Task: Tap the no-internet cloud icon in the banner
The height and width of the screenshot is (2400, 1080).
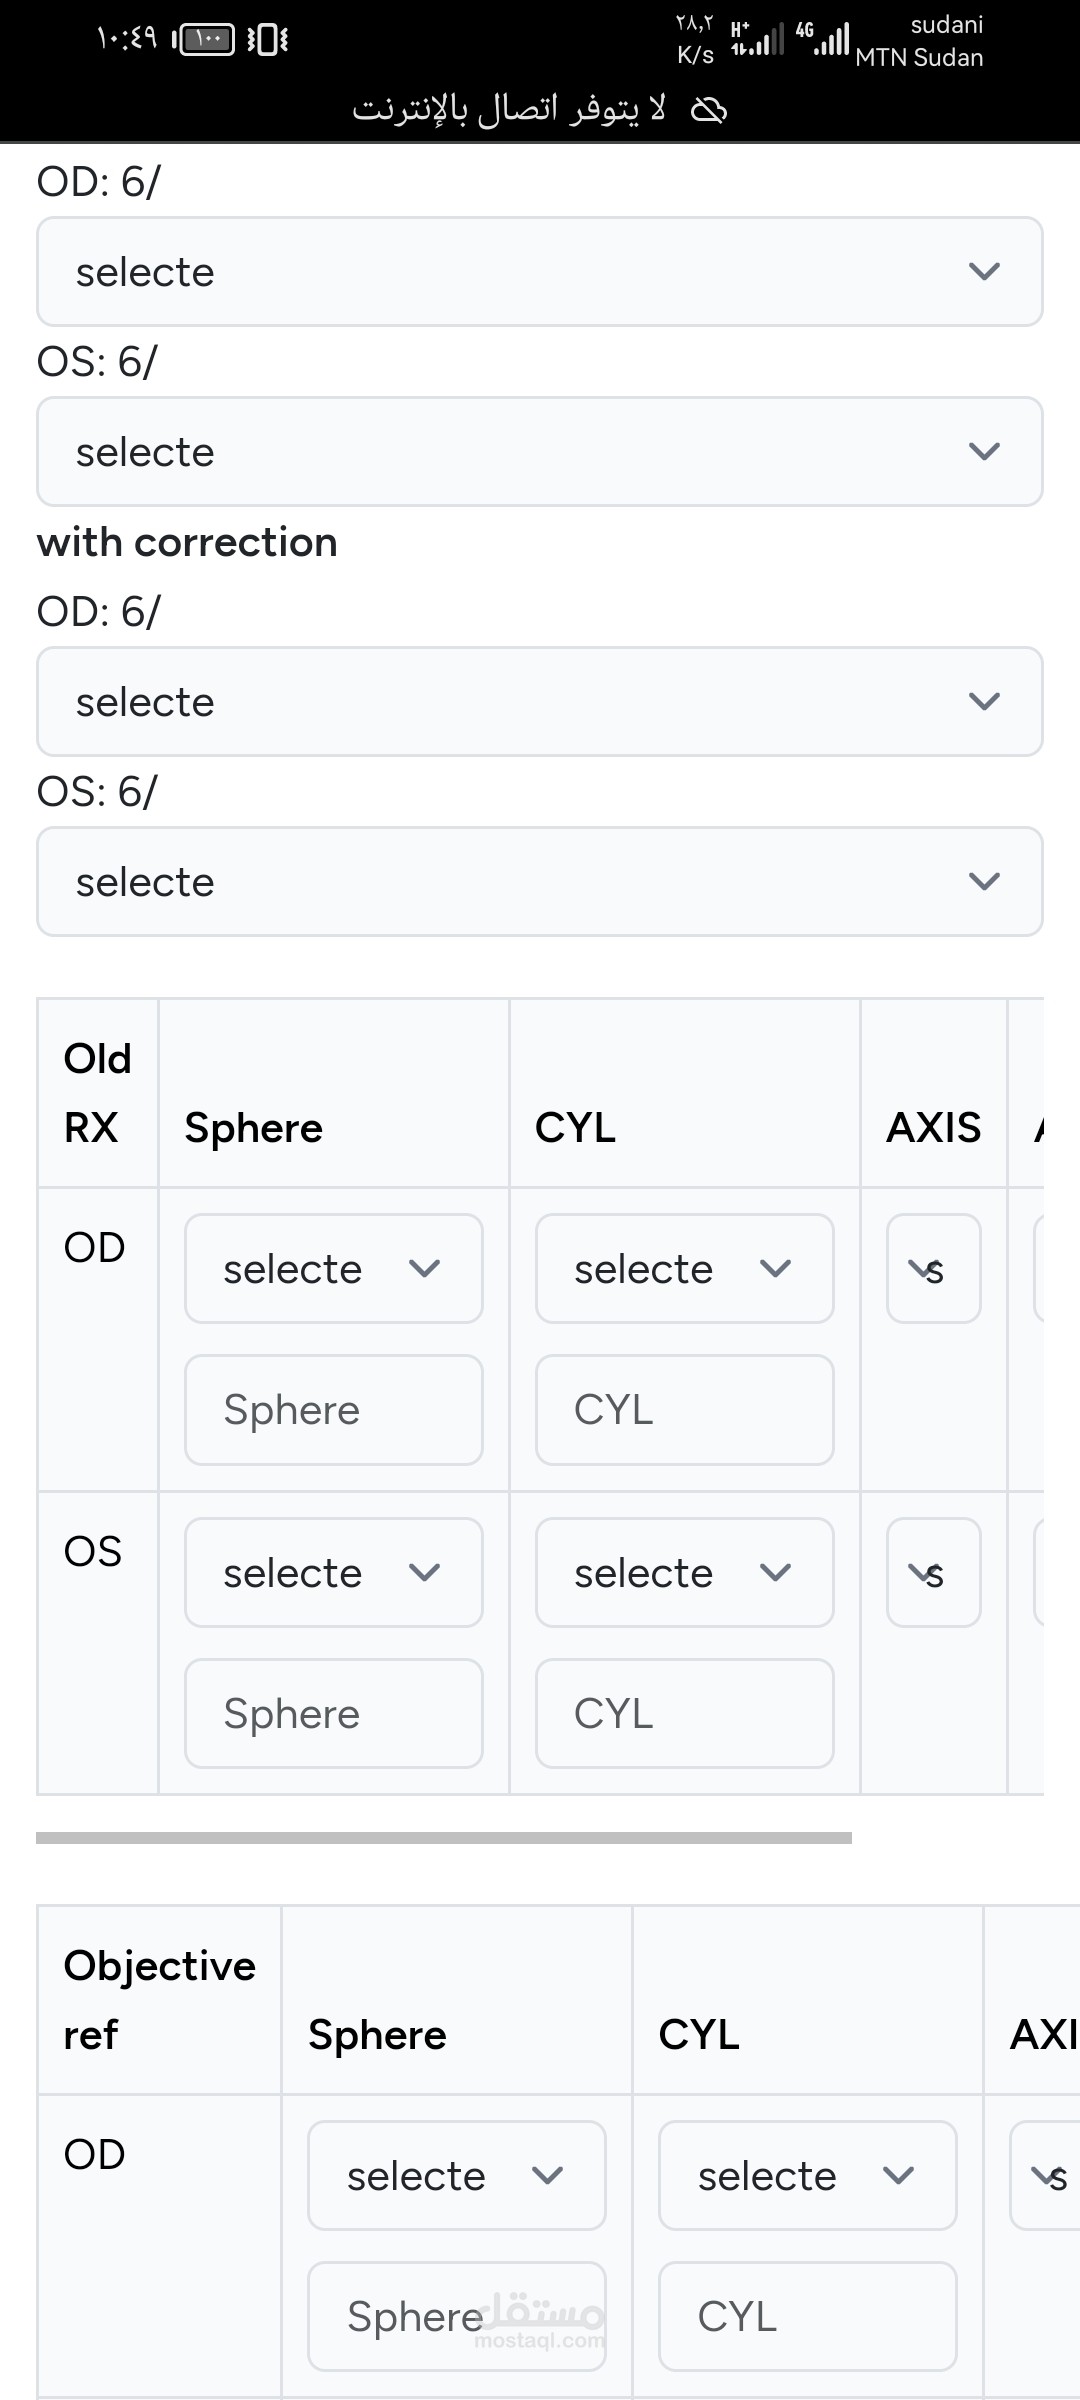Action: 709,109
